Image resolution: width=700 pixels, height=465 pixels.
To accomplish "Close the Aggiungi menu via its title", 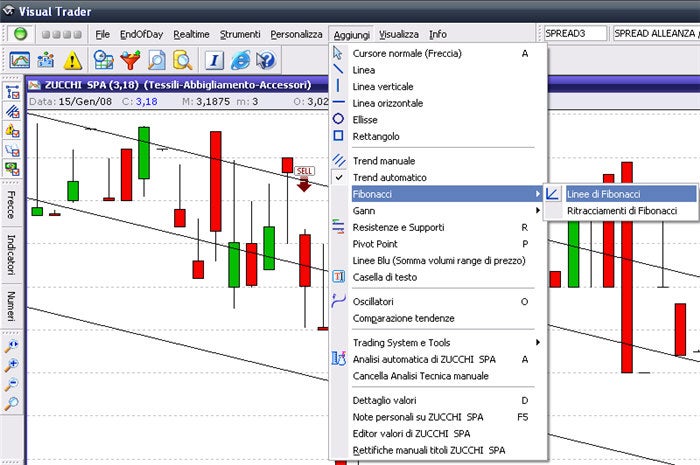I will point(351,35).
